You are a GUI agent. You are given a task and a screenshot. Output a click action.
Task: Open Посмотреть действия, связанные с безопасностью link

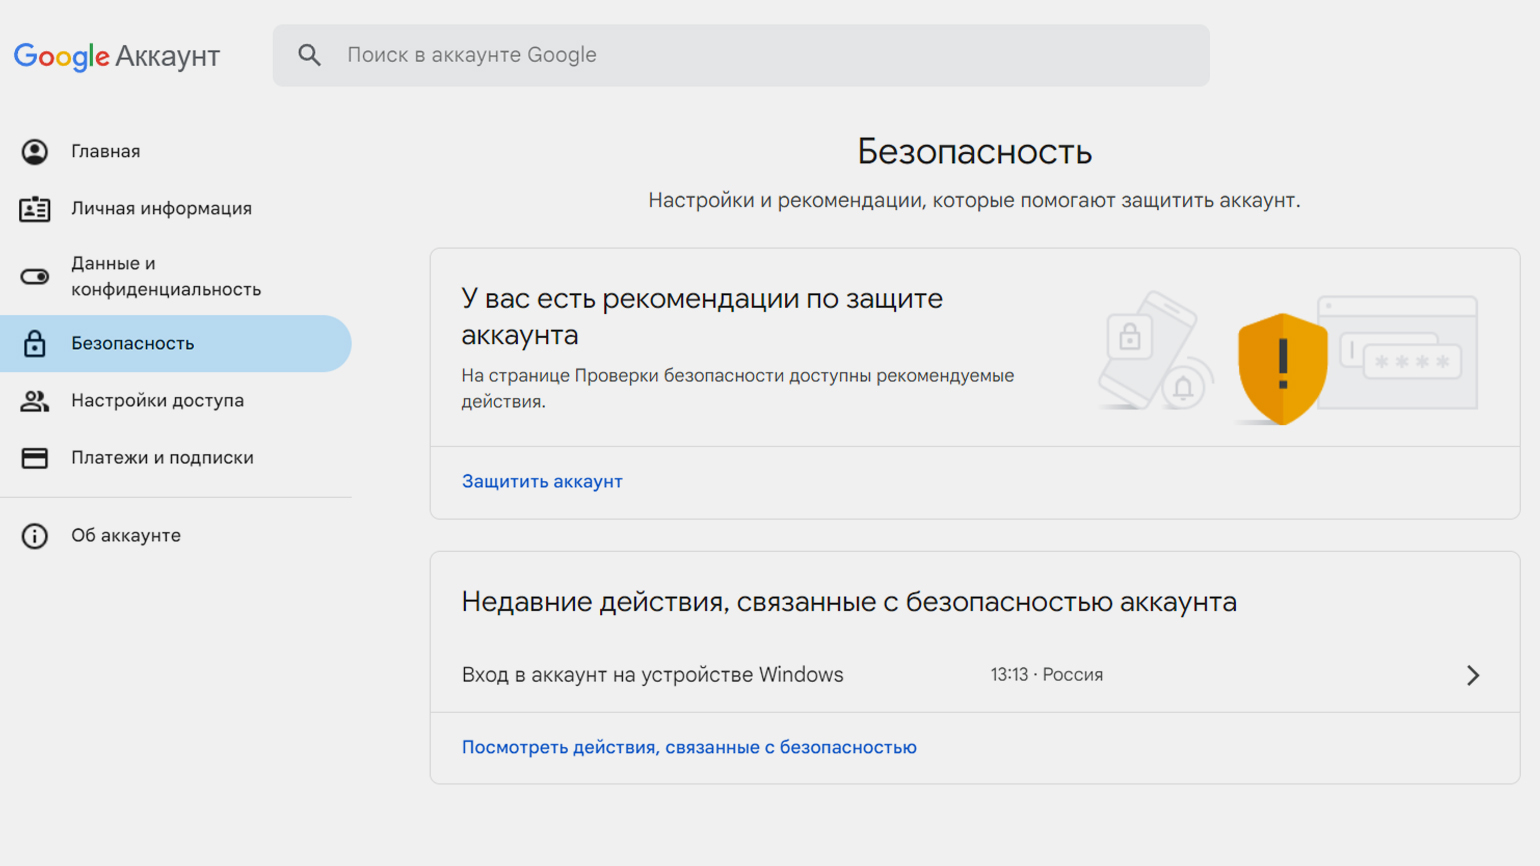(689, 747)
